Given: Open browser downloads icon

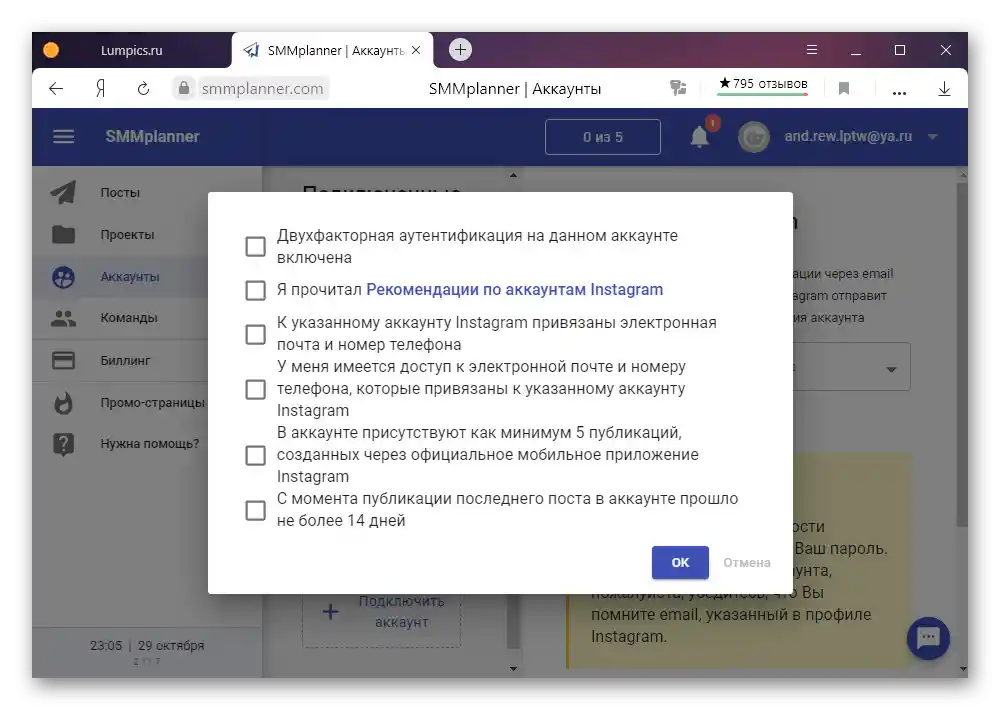Looking at the screenshot, I should click(x=945, y=88).
